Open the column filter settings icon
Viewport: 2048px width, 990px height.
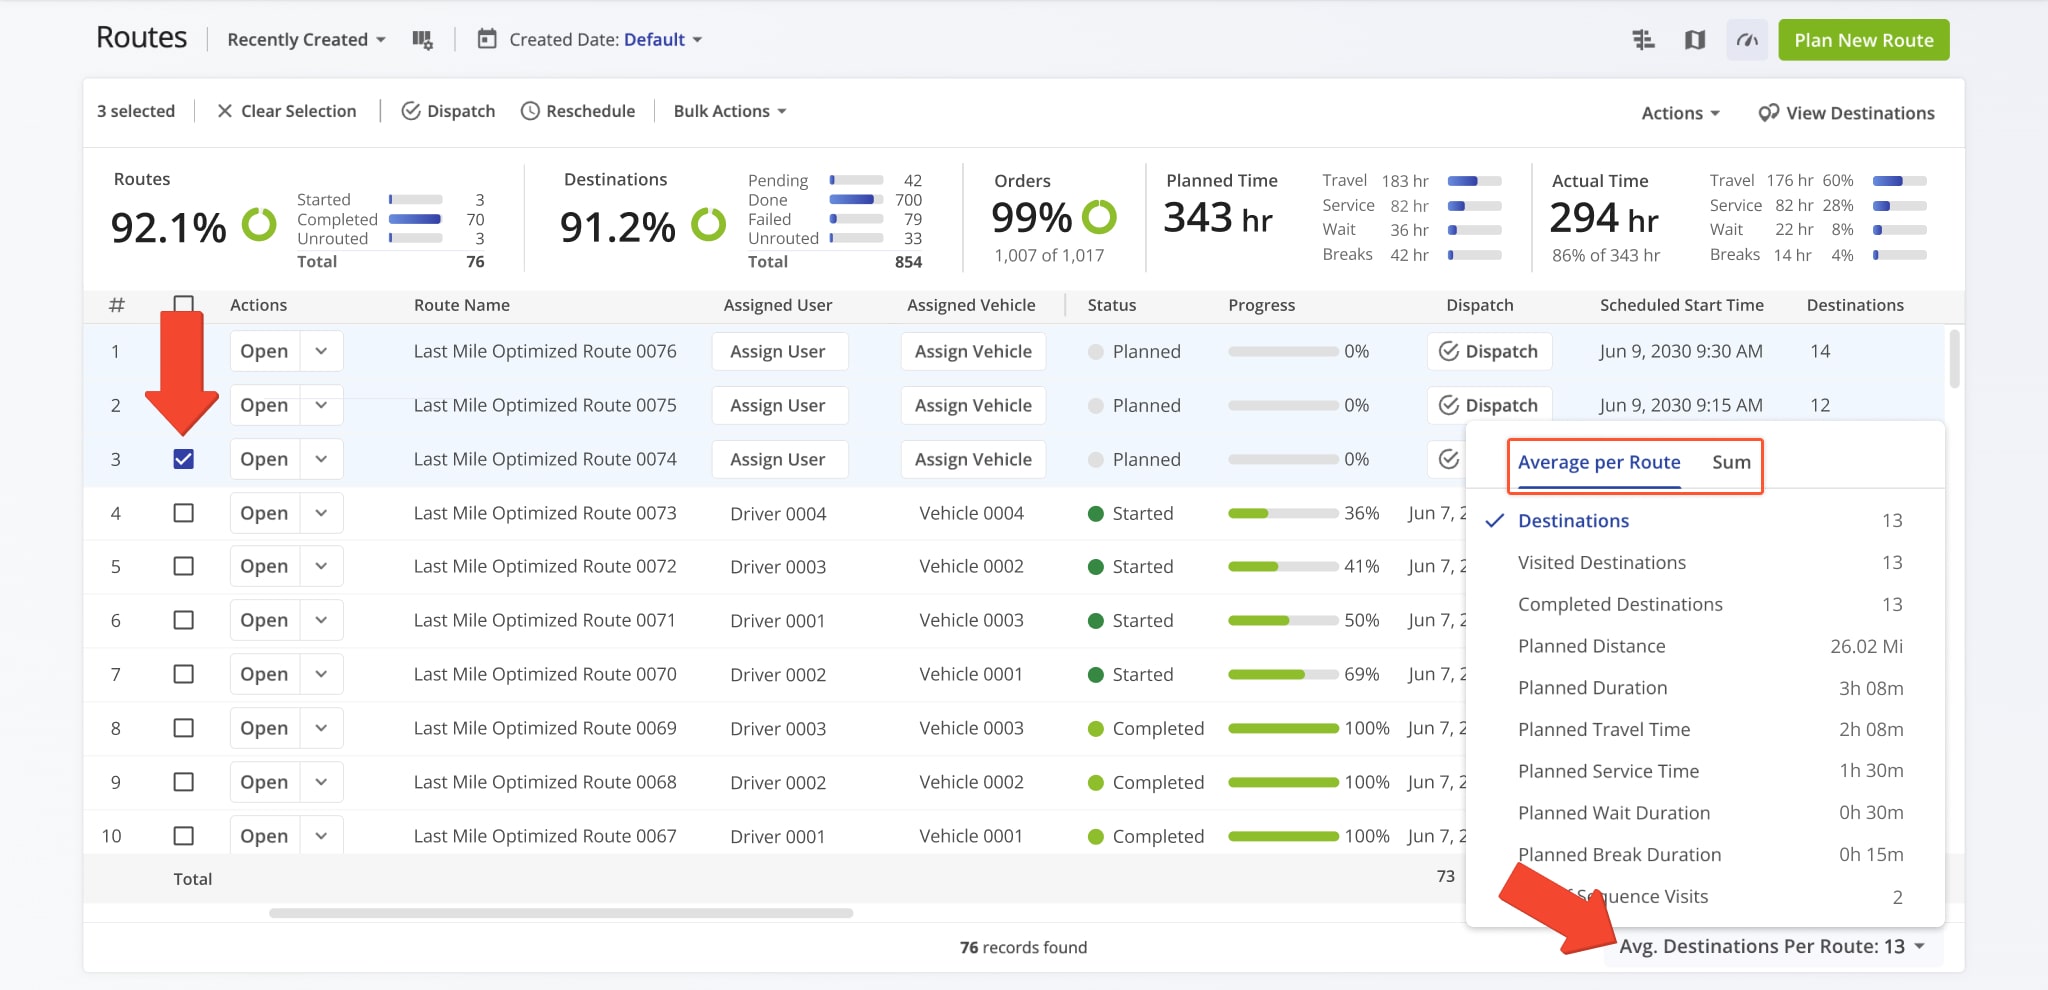(422, 39)
